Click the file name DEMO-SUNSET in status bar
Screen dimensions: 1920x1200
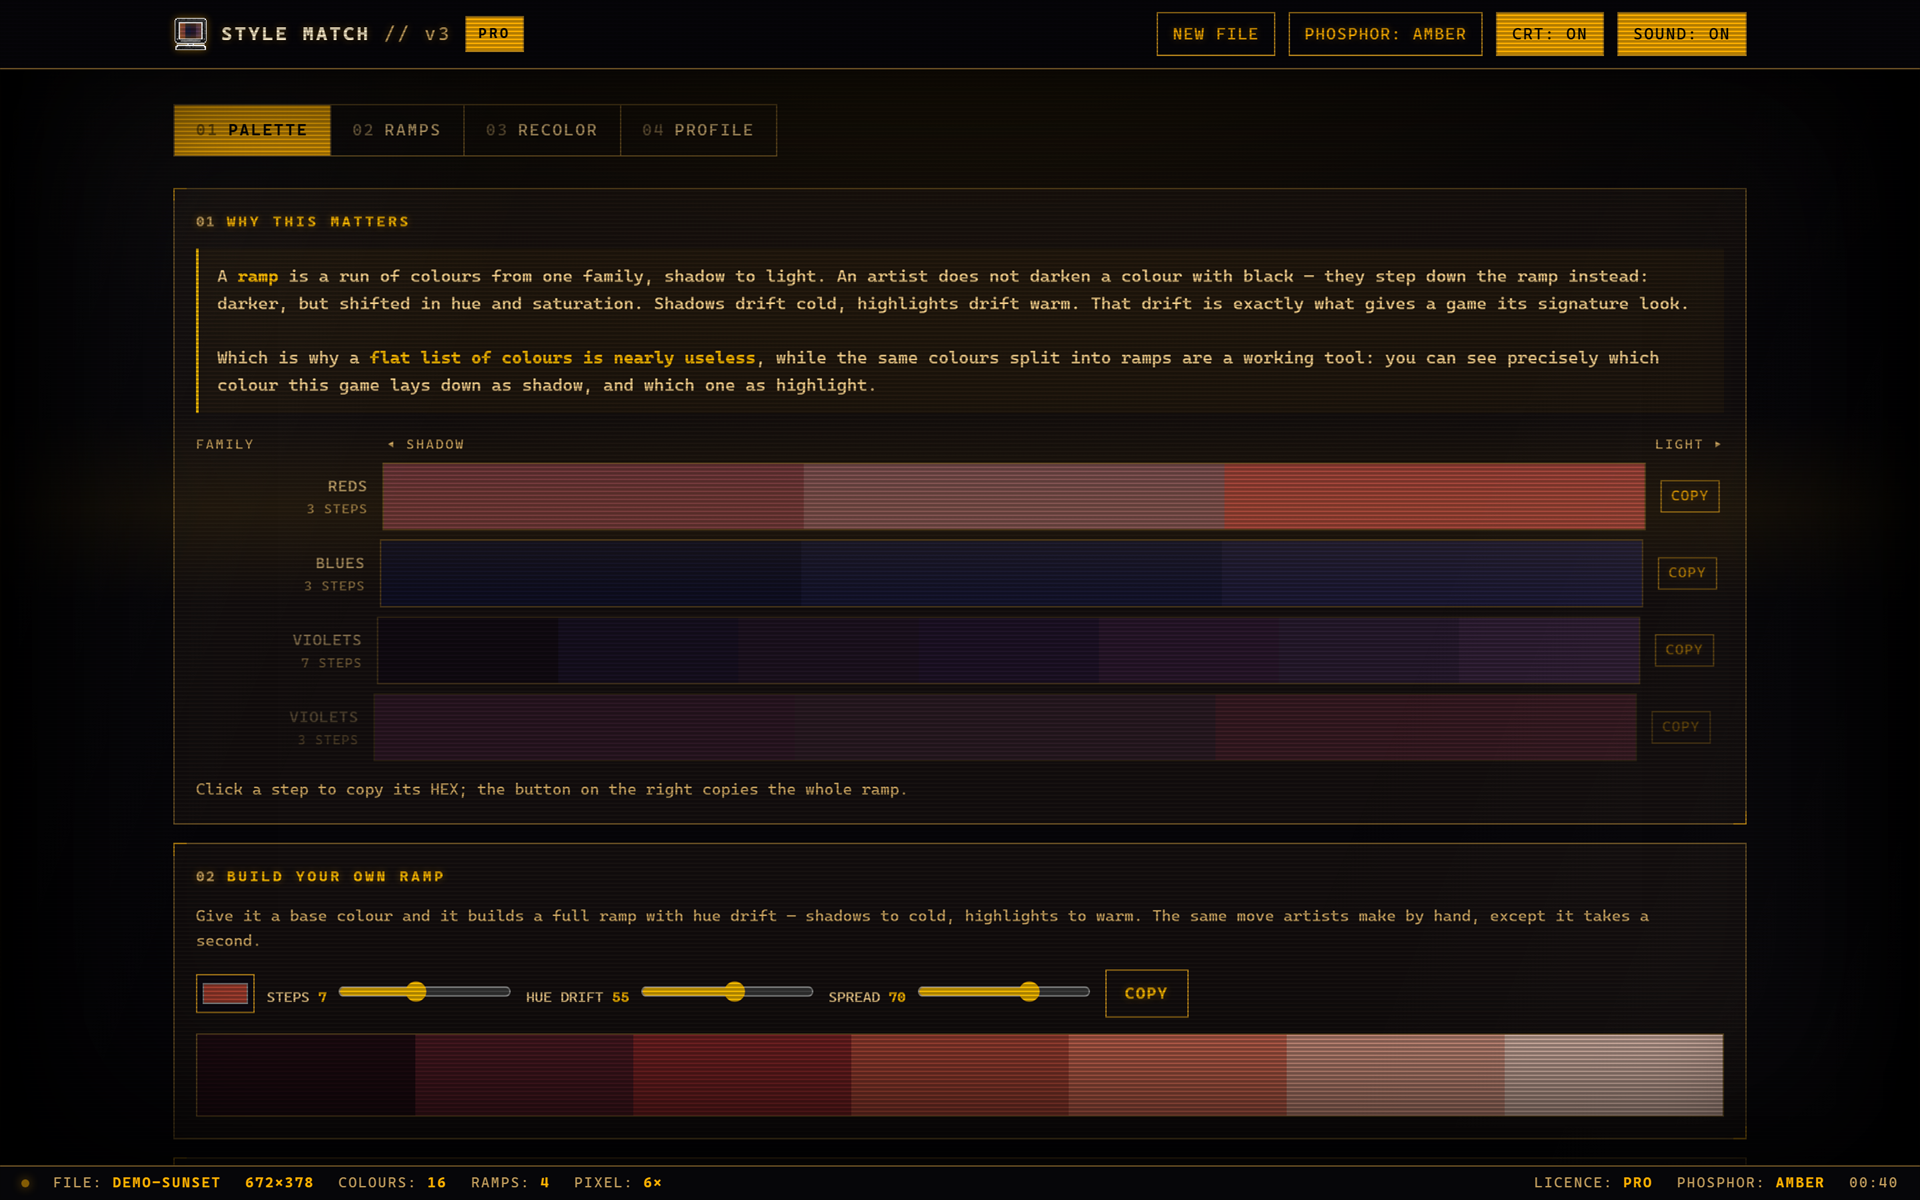[166, 1183]
